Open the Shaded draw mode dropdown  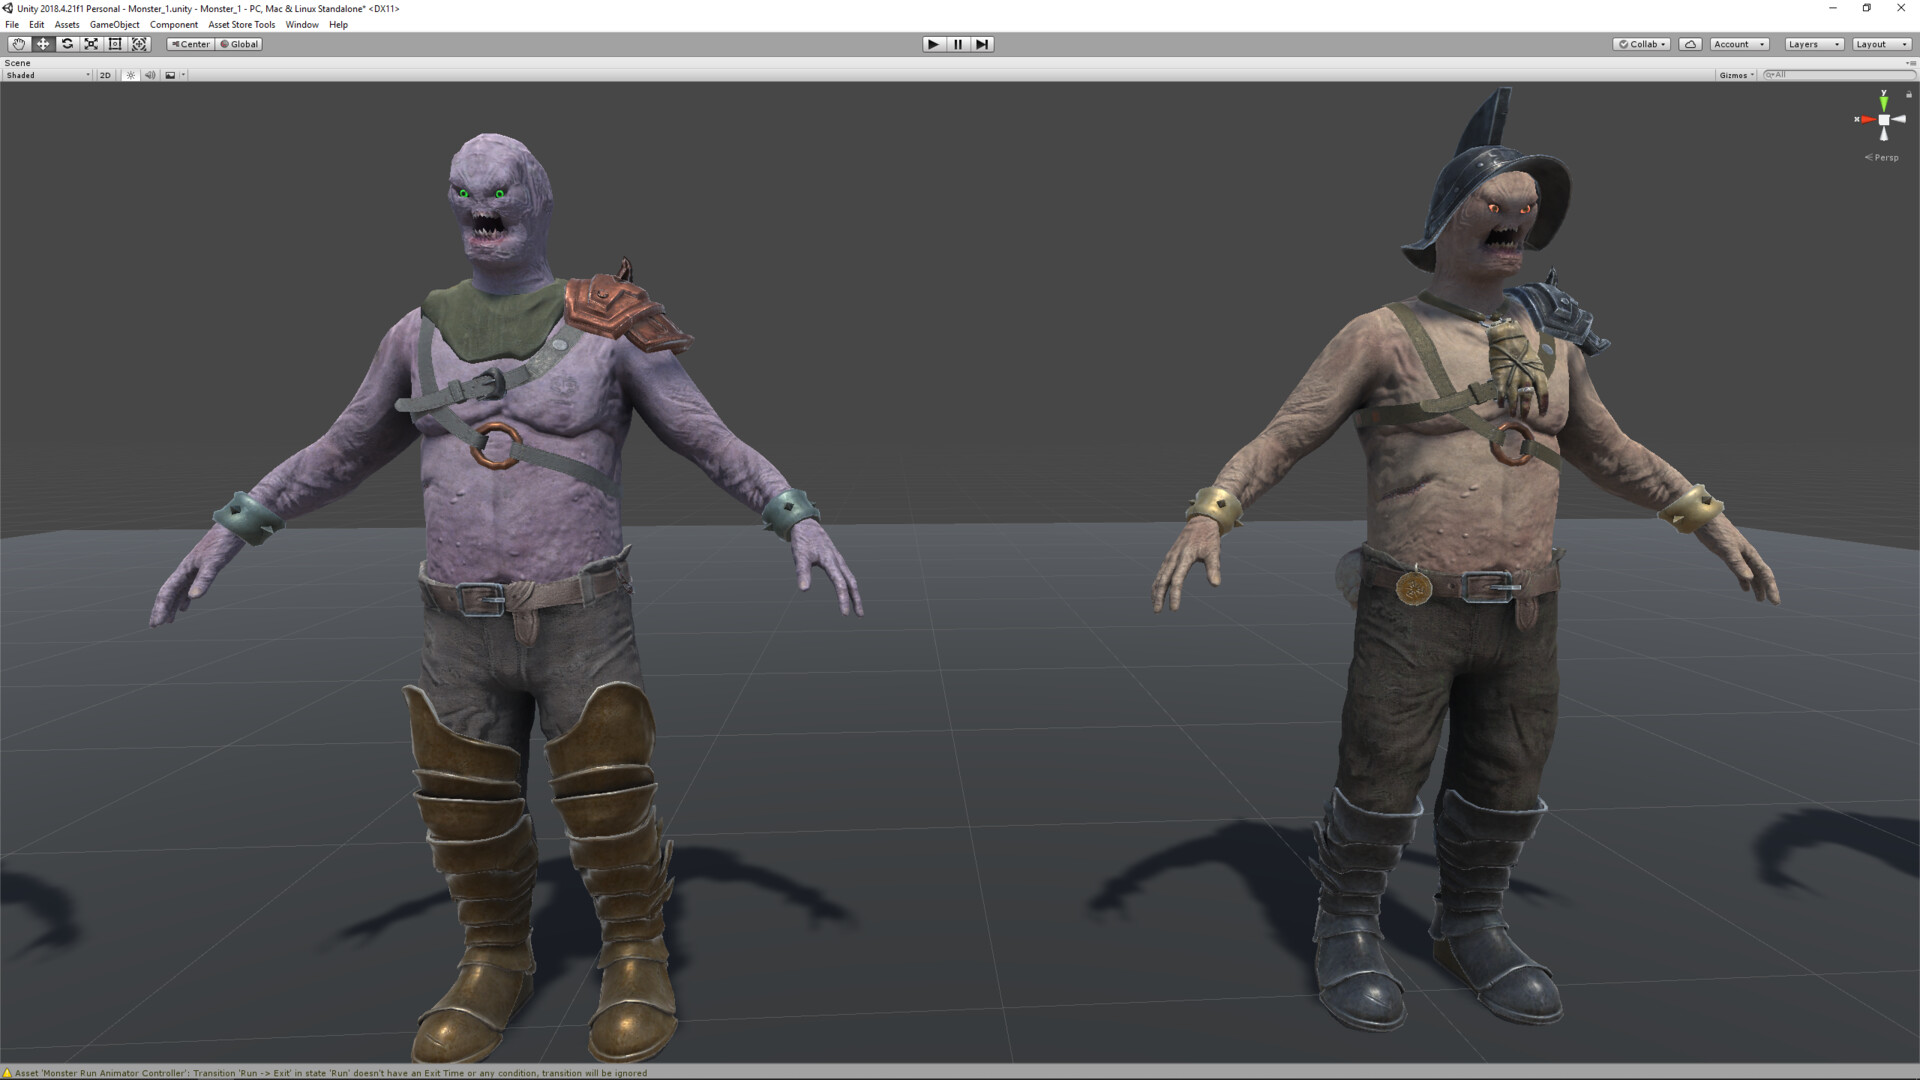coord(48,75)
